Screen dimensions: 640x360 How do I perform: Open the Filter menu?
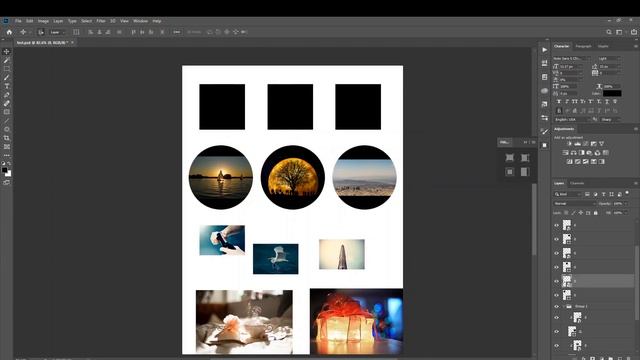[x=101, y=21]
